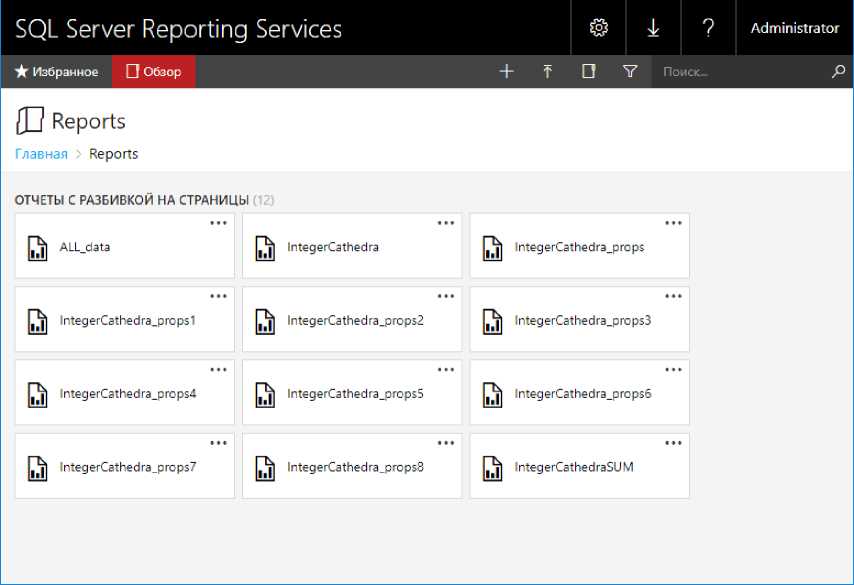This screenshot has height=585, width=854.
Task: Expand the ellipsis menu for ALL_data
Action: point(218,223)
